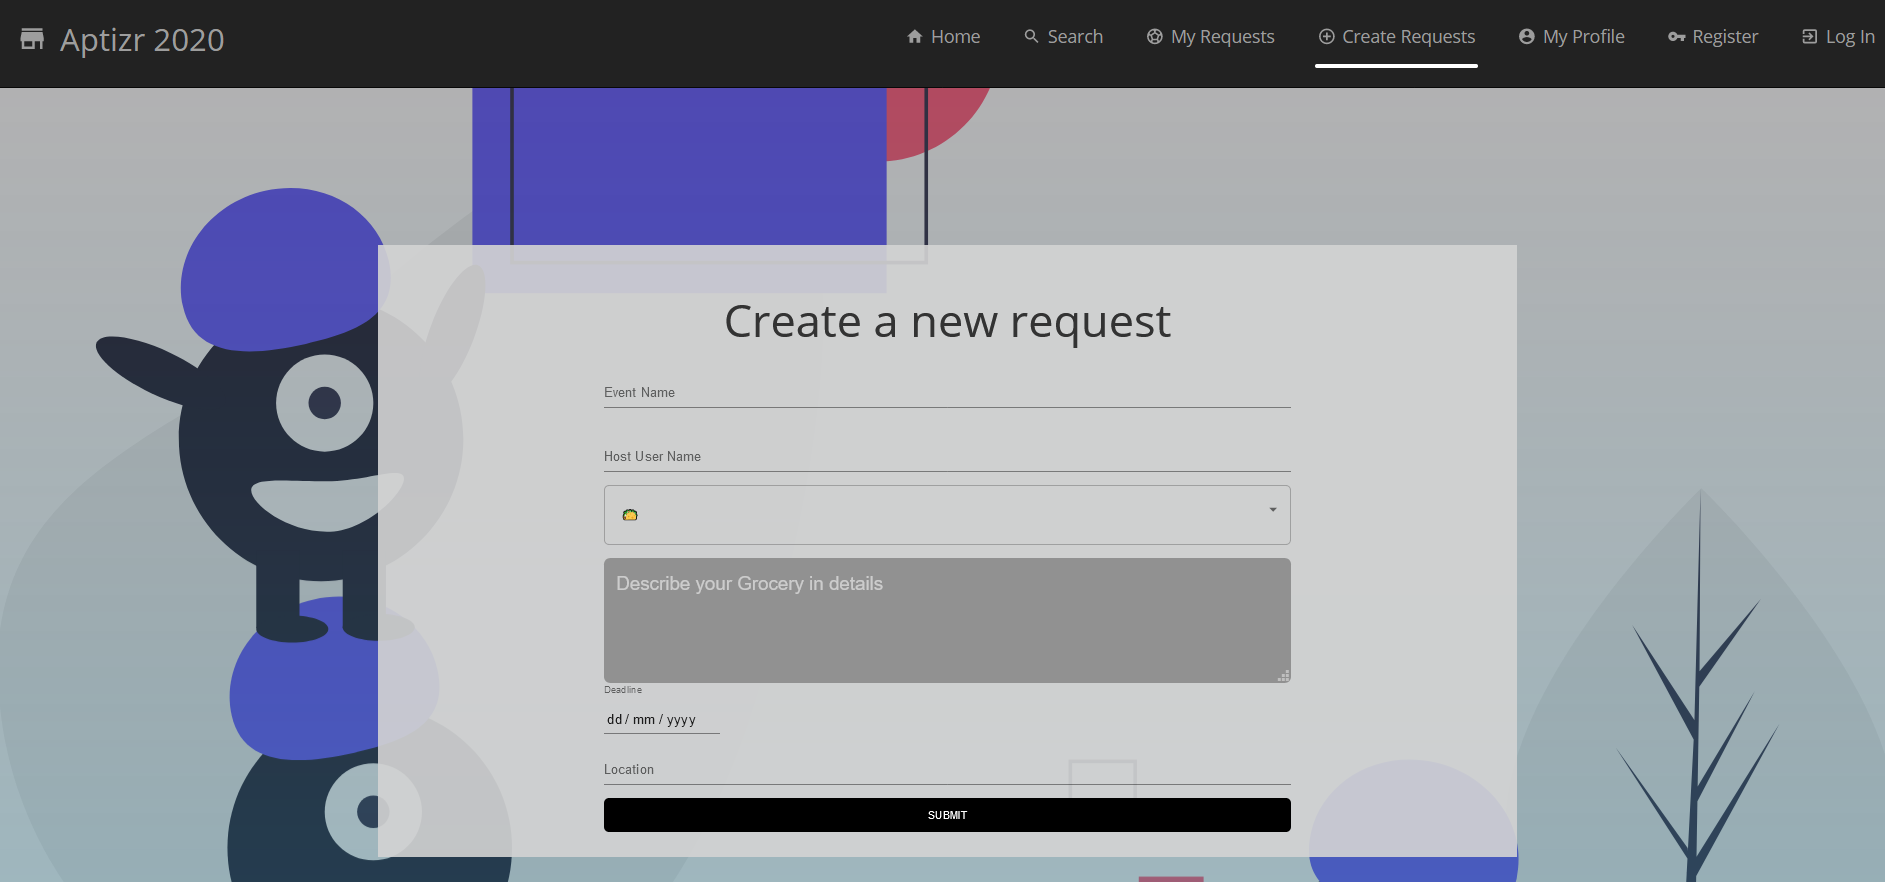Click the Search magnifier icon

1031,37
